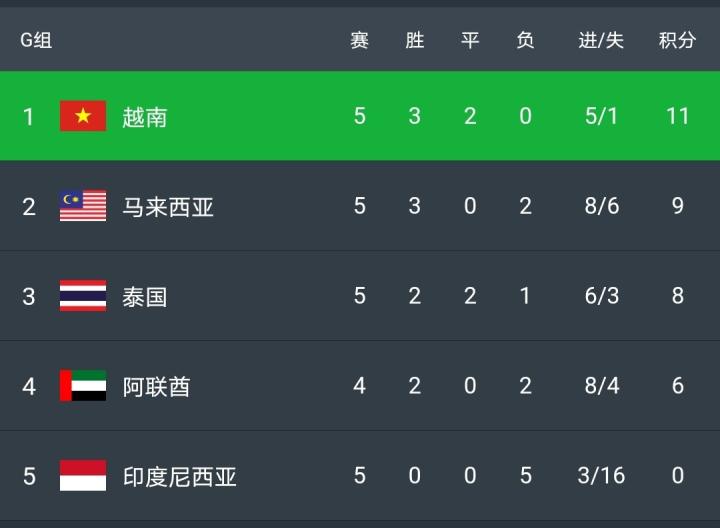Click the 平 column header
Viewport: 720px width, 528px height.
pos(470,40)
